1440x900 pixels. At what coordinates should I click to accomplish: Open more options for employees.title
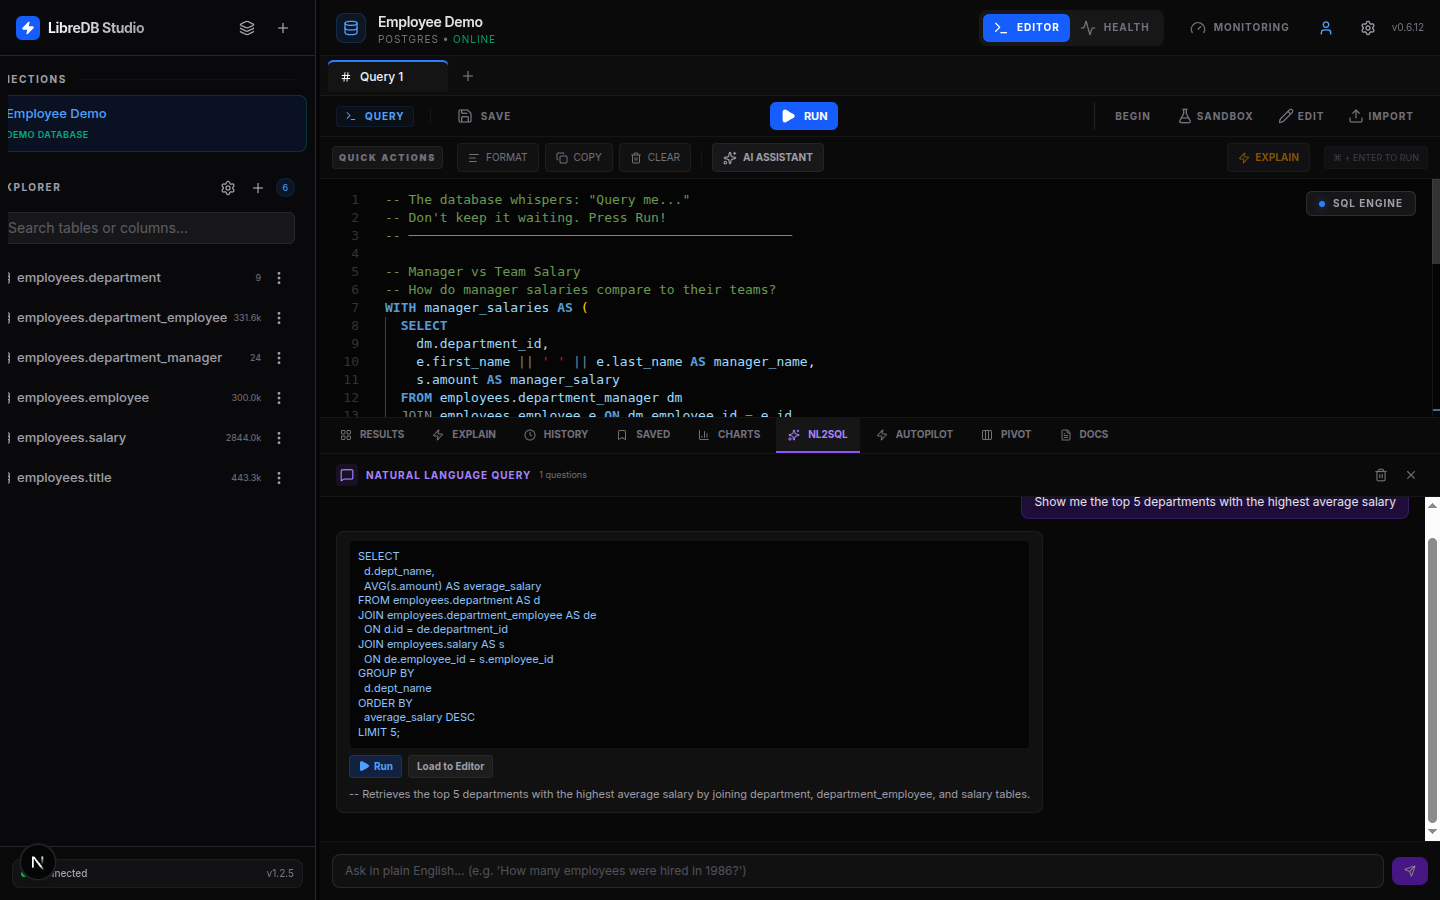point(279,478)
